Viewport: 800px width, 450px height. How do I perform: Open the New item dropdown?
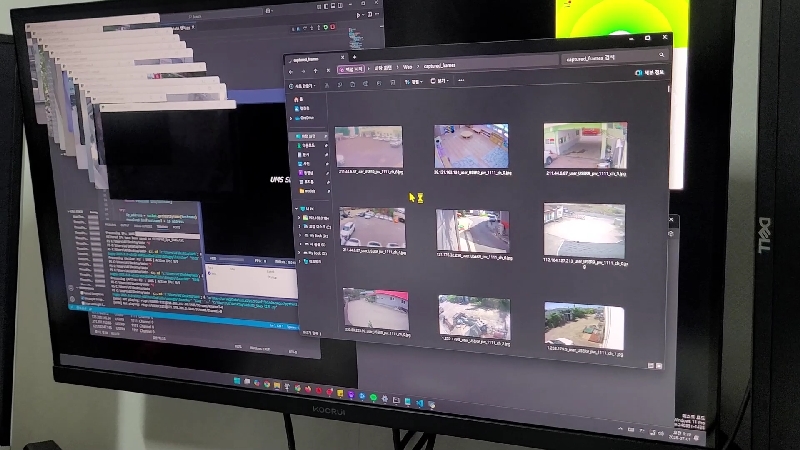coord(300,85)
